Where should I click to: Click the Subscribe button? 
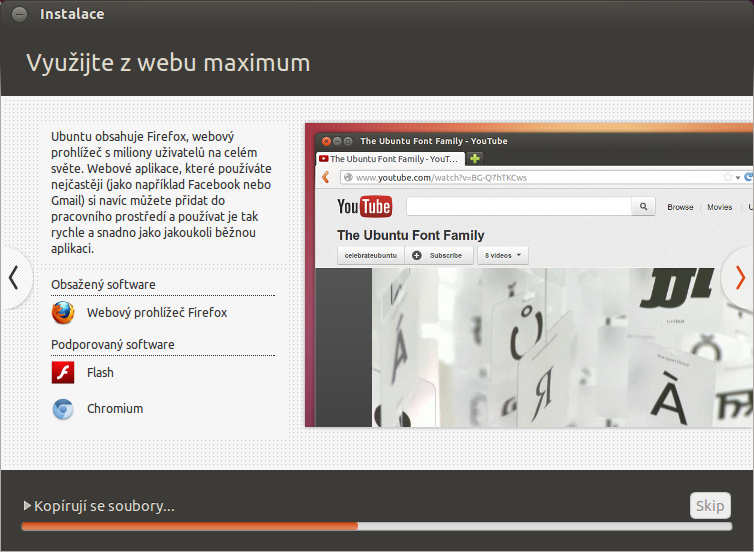(x=440, y=255)
